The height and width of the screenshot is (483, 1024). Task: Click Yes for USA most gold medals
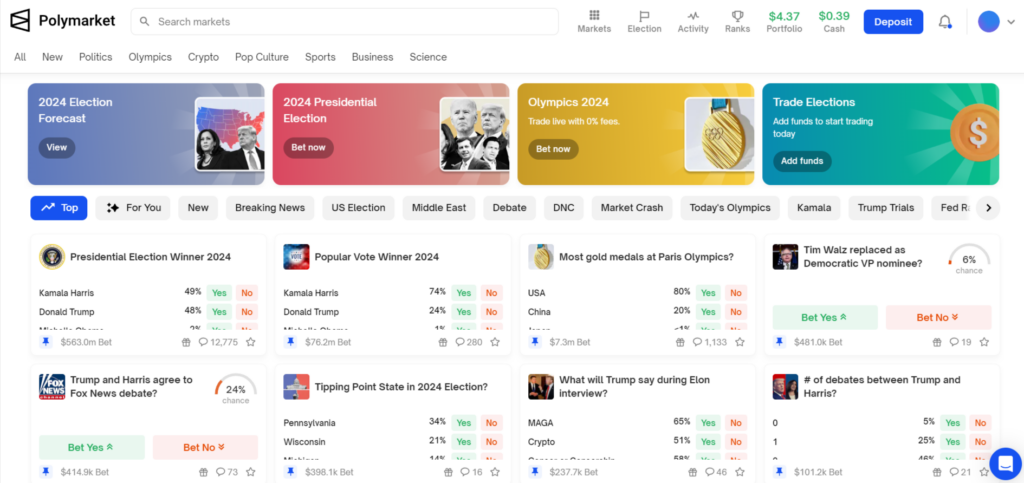pos(708,293)
